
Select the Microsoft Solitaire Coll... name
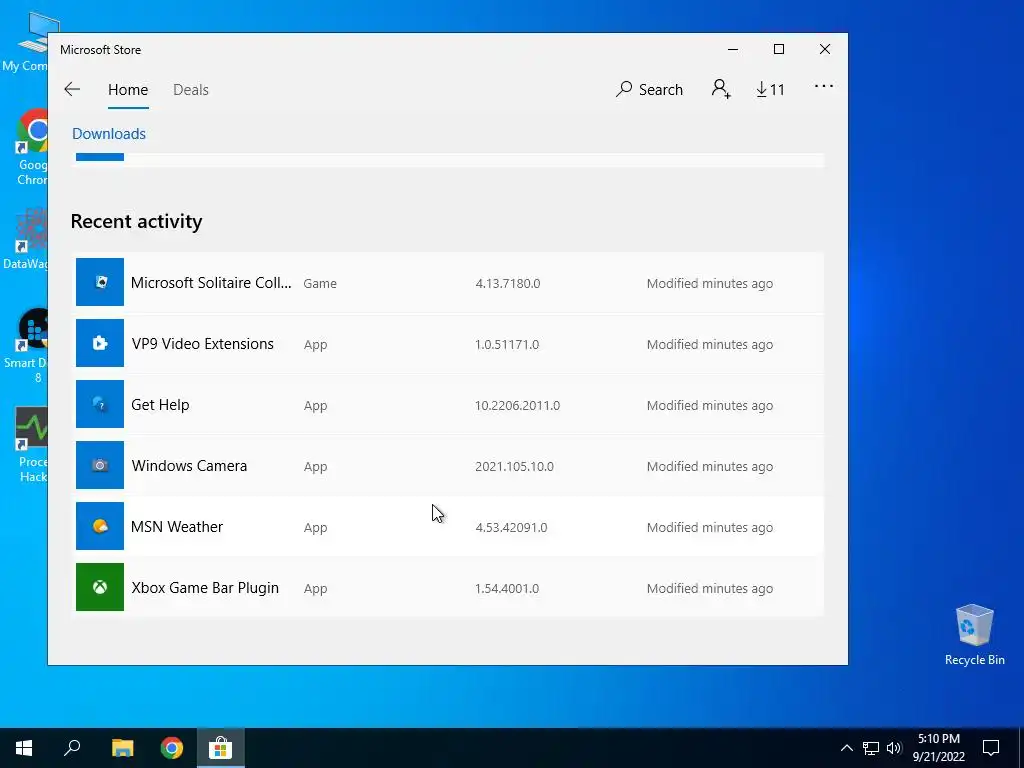click(x=211, y=283)
